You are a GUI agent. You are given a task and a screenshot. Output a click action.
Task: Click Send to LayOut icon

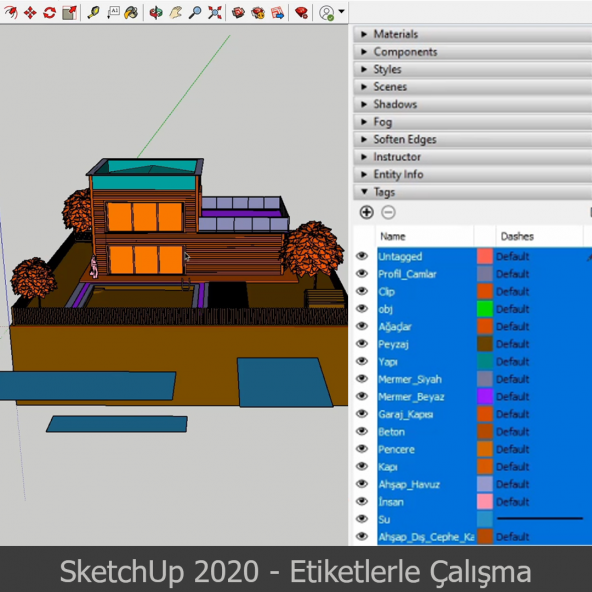[x=278, y=13]
